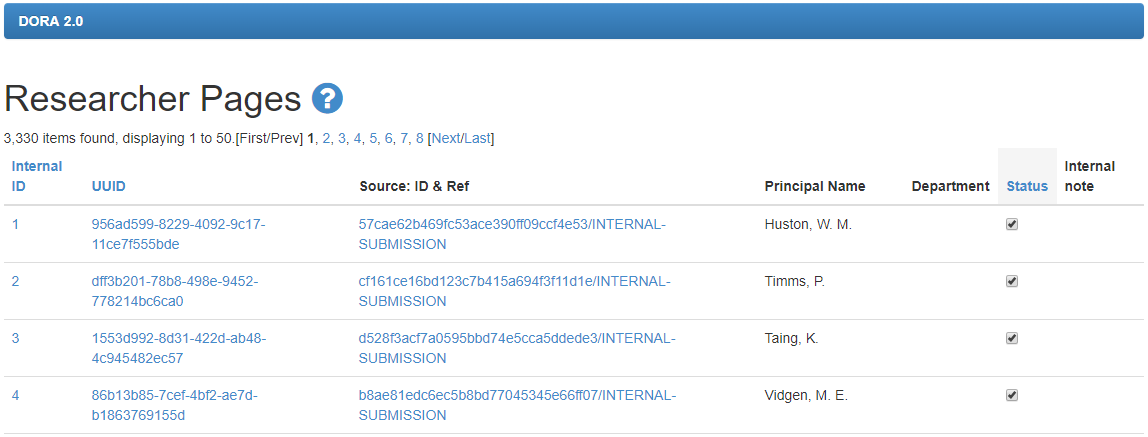This screenshot has height=437, width=1148.
Task: Click the Next pagination link
Action: point(446,138)
